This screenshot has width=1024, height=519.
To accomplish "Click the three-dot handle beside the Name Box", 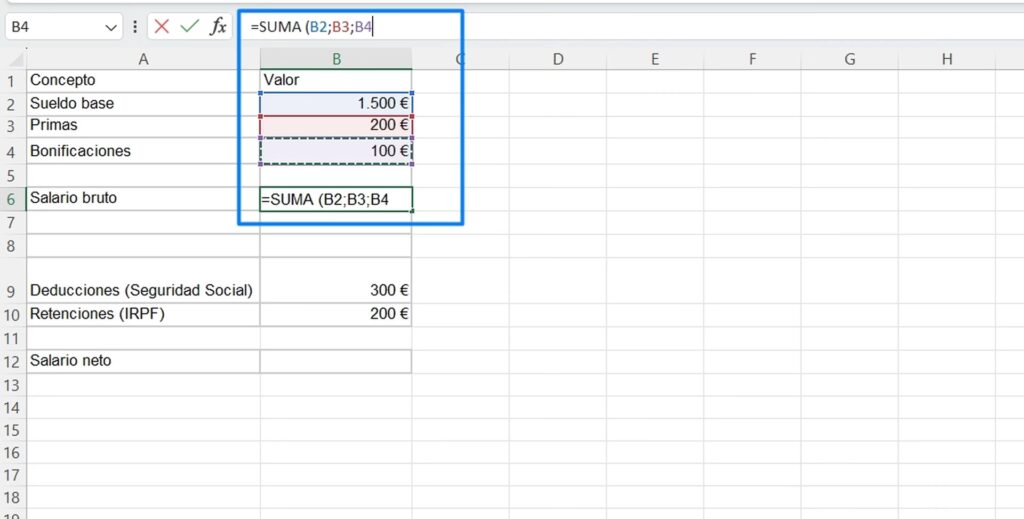I will (x=135, y=27).
